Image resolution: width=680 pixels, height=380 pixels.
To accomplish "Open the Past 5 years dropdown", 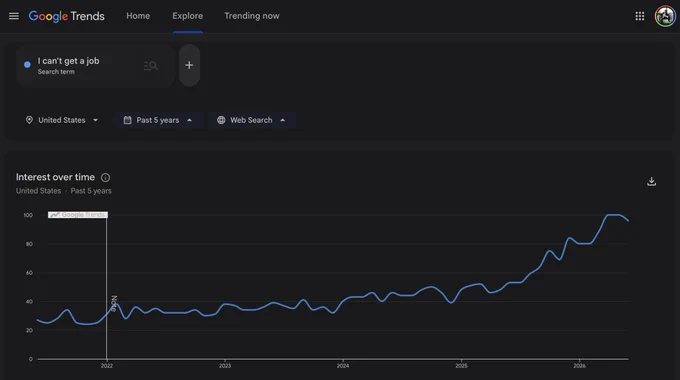I will pos(158,120).
